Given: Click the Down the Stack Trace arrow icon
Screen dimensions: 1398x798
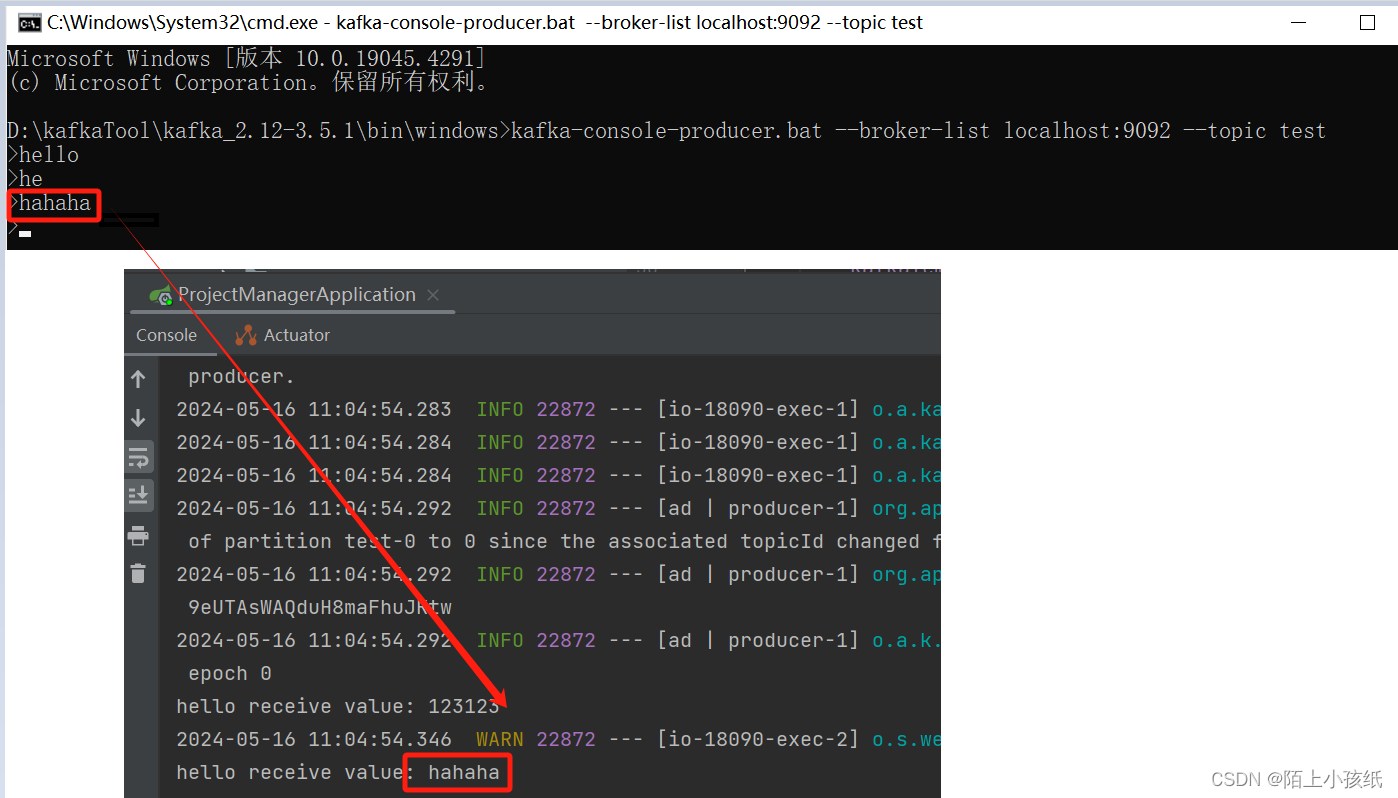Looking at the screenshot, I should coord(138,418).
